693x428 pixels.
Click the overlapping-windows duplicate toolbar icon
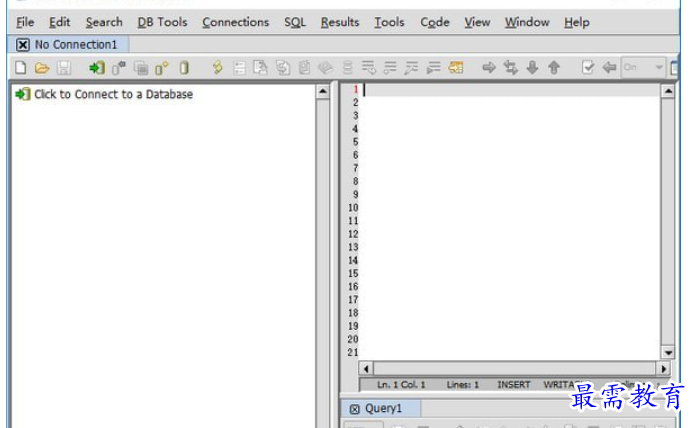coord(141,68)
